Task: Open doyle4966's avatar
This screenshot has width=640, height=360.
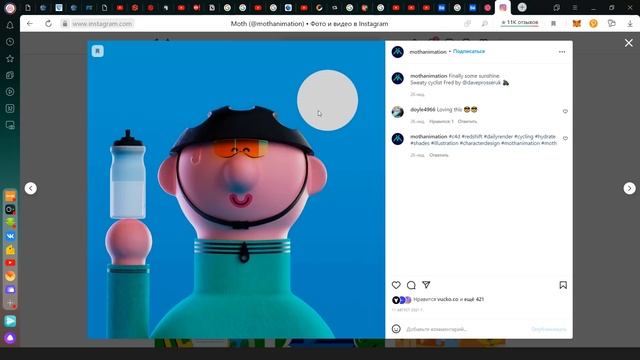Action: (398, 111)
